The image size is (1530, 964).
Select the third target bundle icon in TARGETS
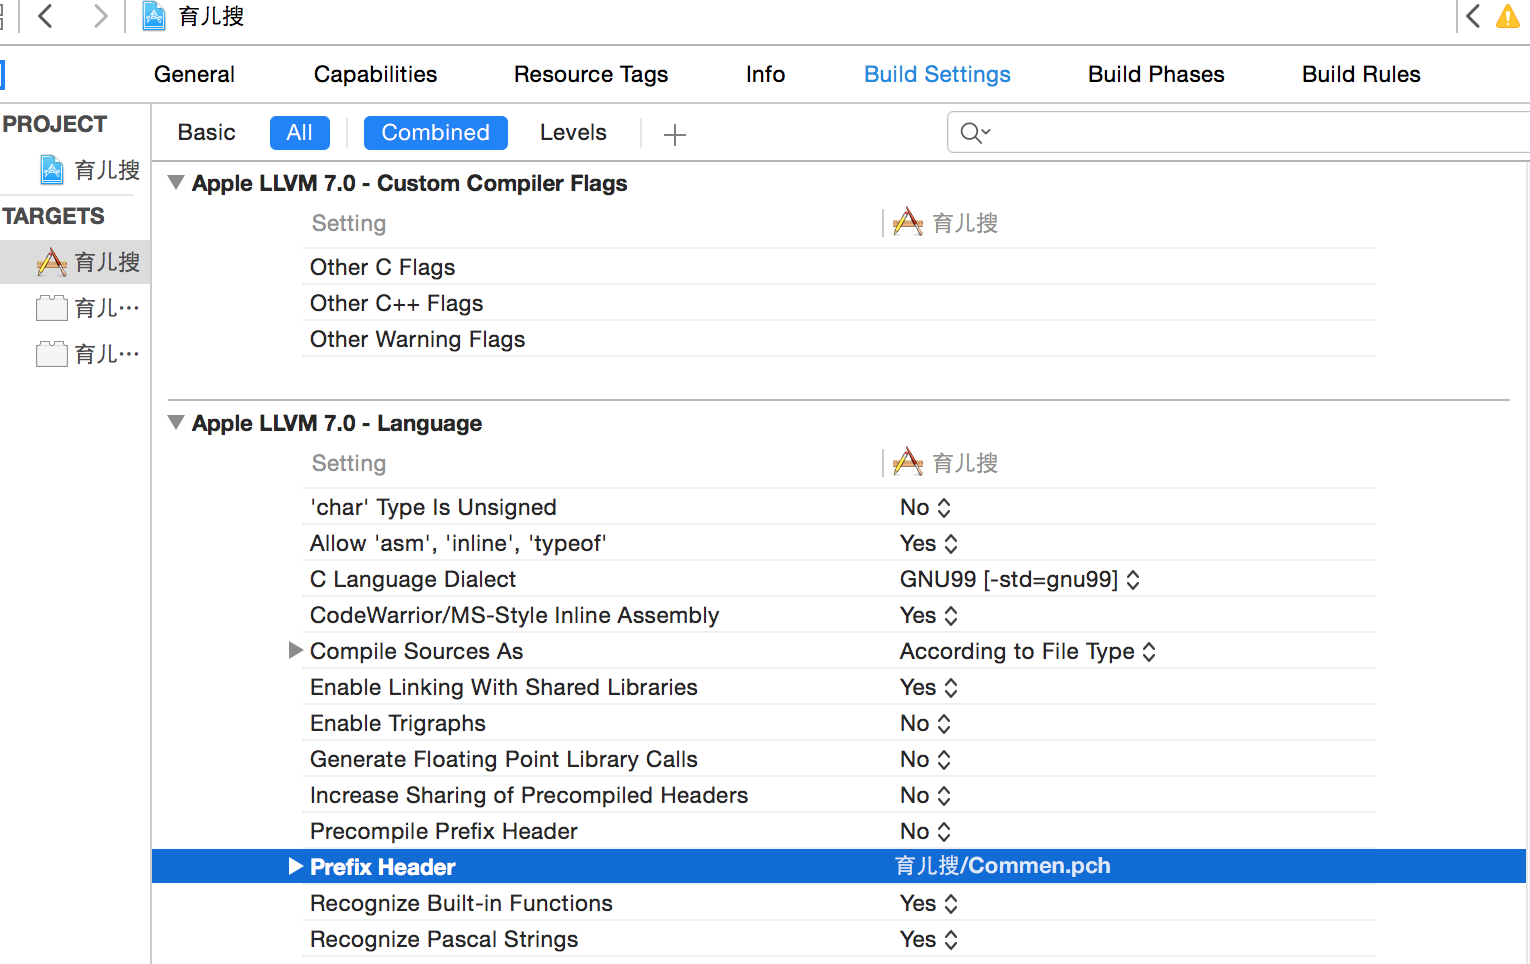52,354
